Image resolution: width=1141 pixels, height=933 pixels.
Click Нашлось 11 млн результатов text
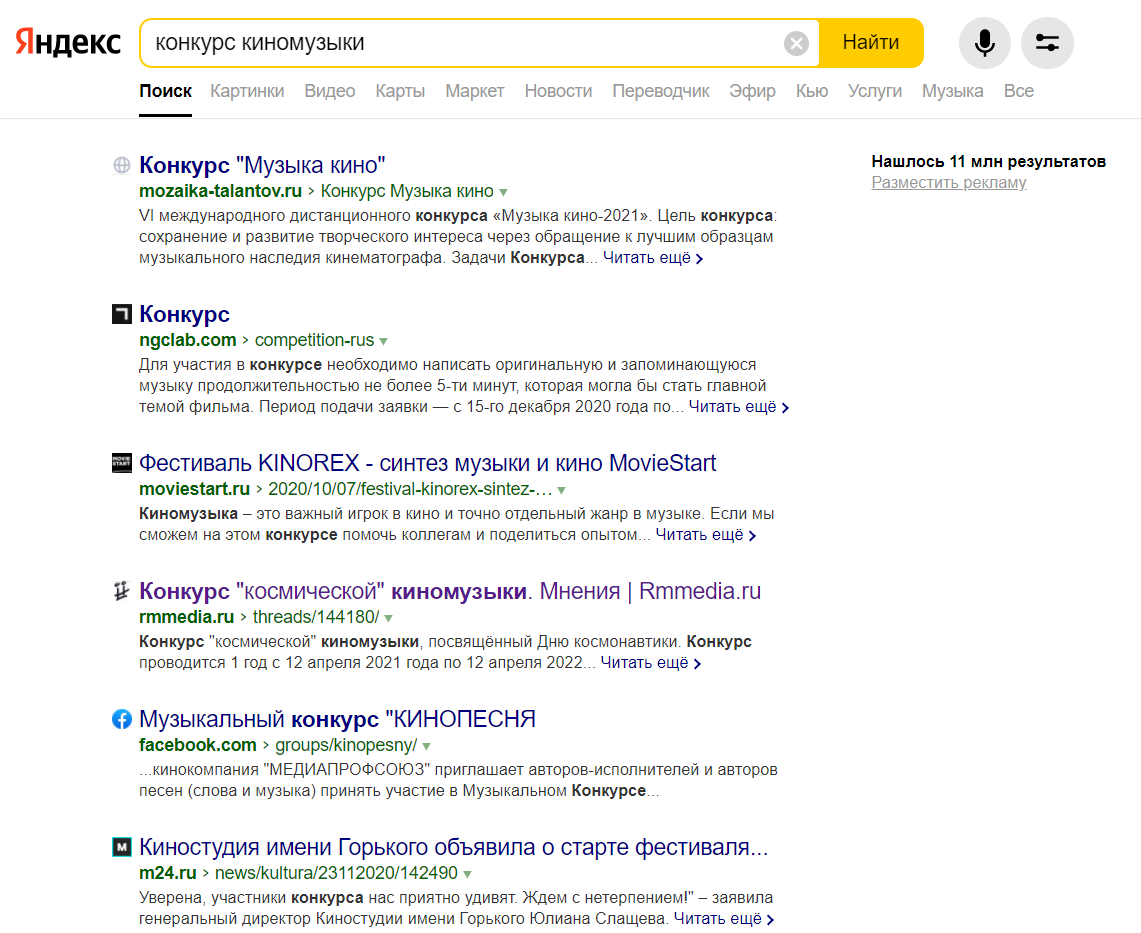(989, 162)
